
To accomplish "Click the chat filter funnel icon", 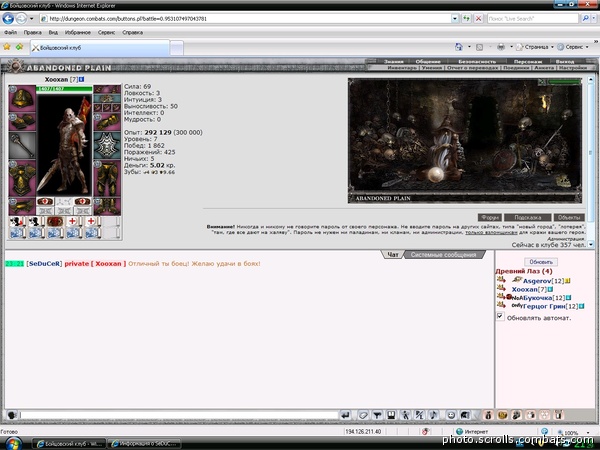I will click(x=377, y=415).
